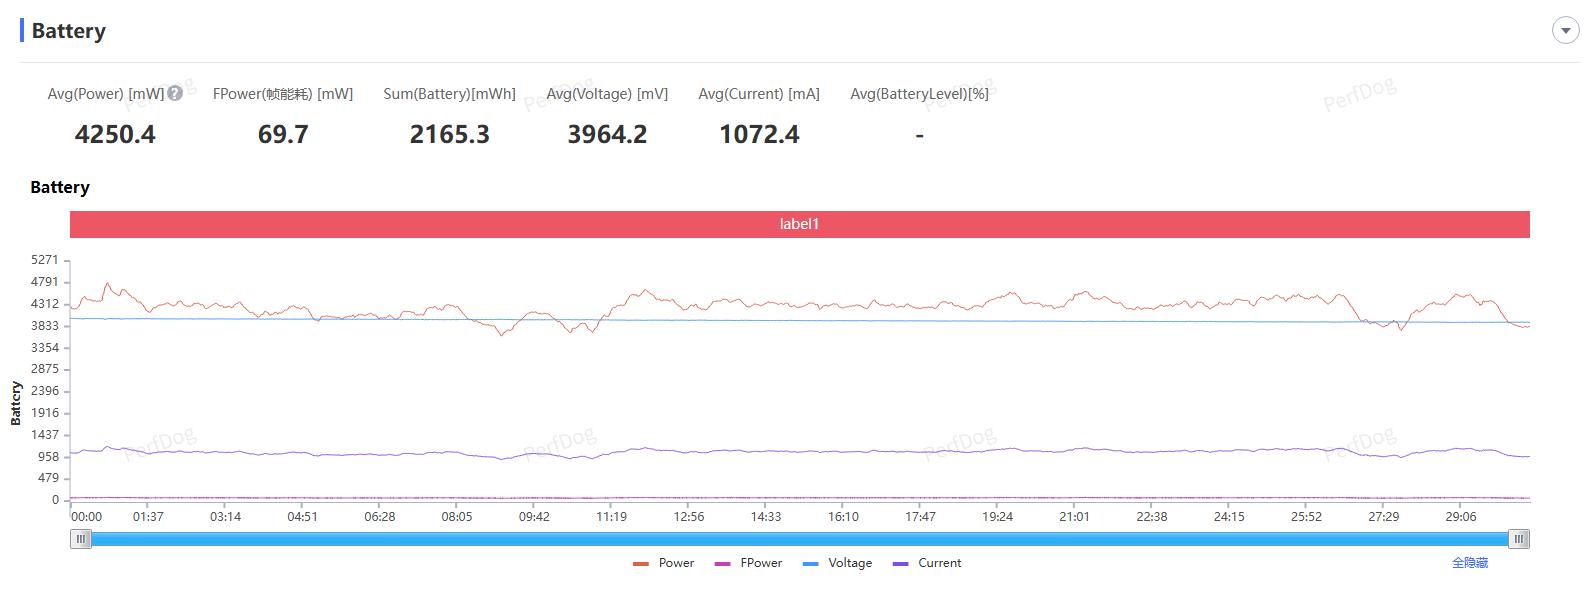Click the Avg(Voltage) value 3964.2

pos(607,134)
